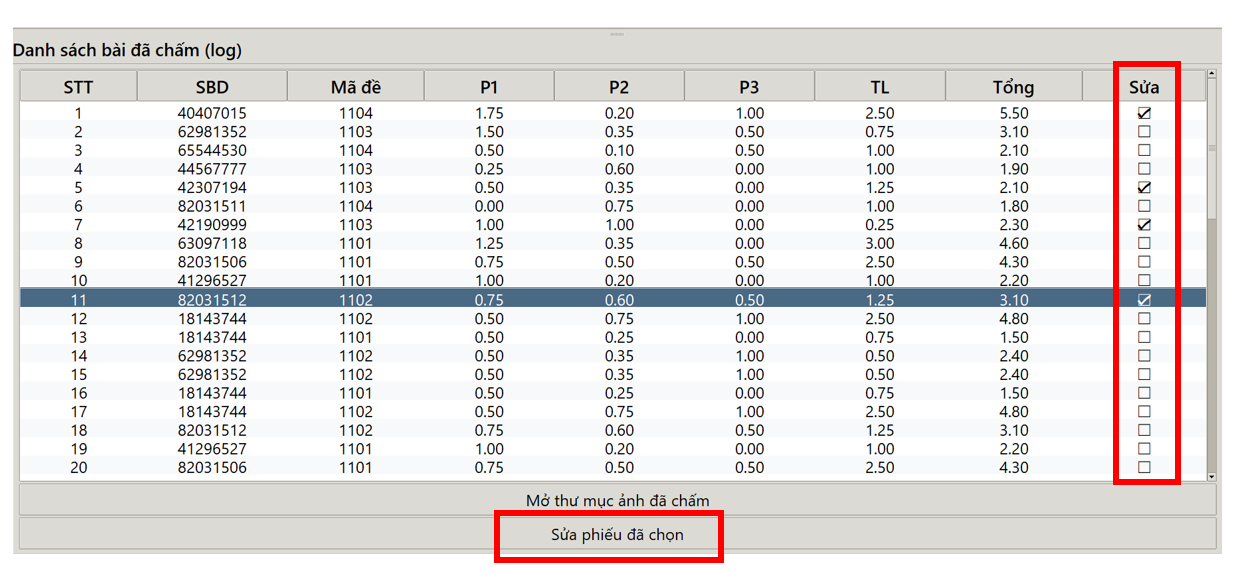
Task: Select row 8 with SBD 63097118
Action: pyautogui.click(x=212, y=243)
